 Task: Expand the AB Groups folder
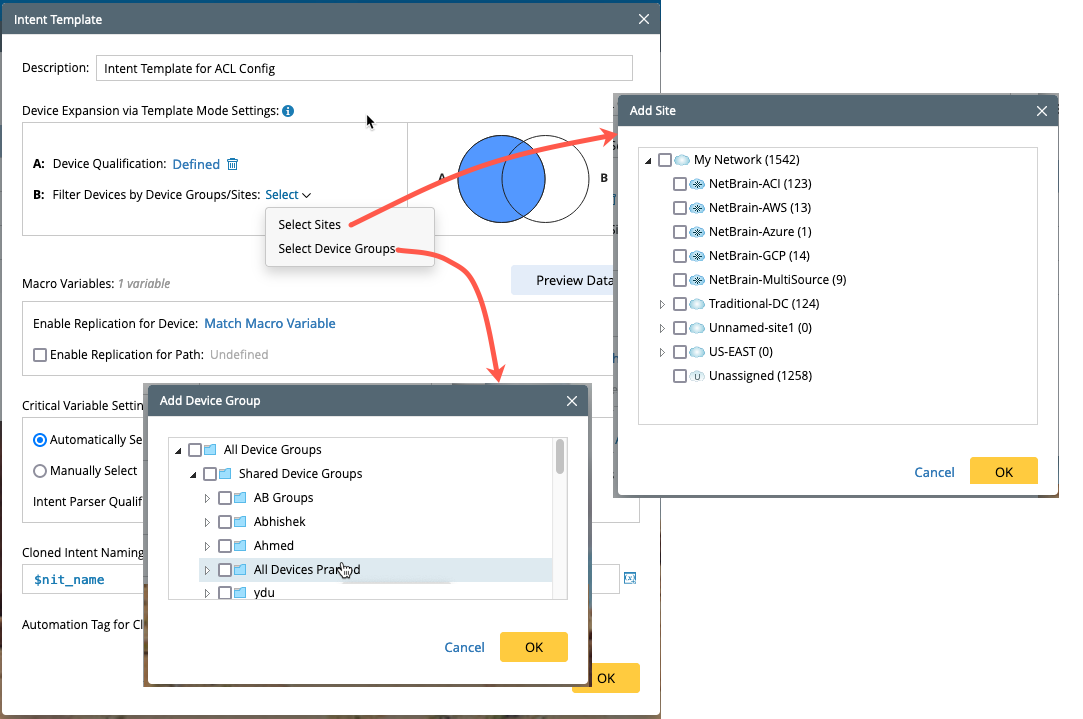207,498
